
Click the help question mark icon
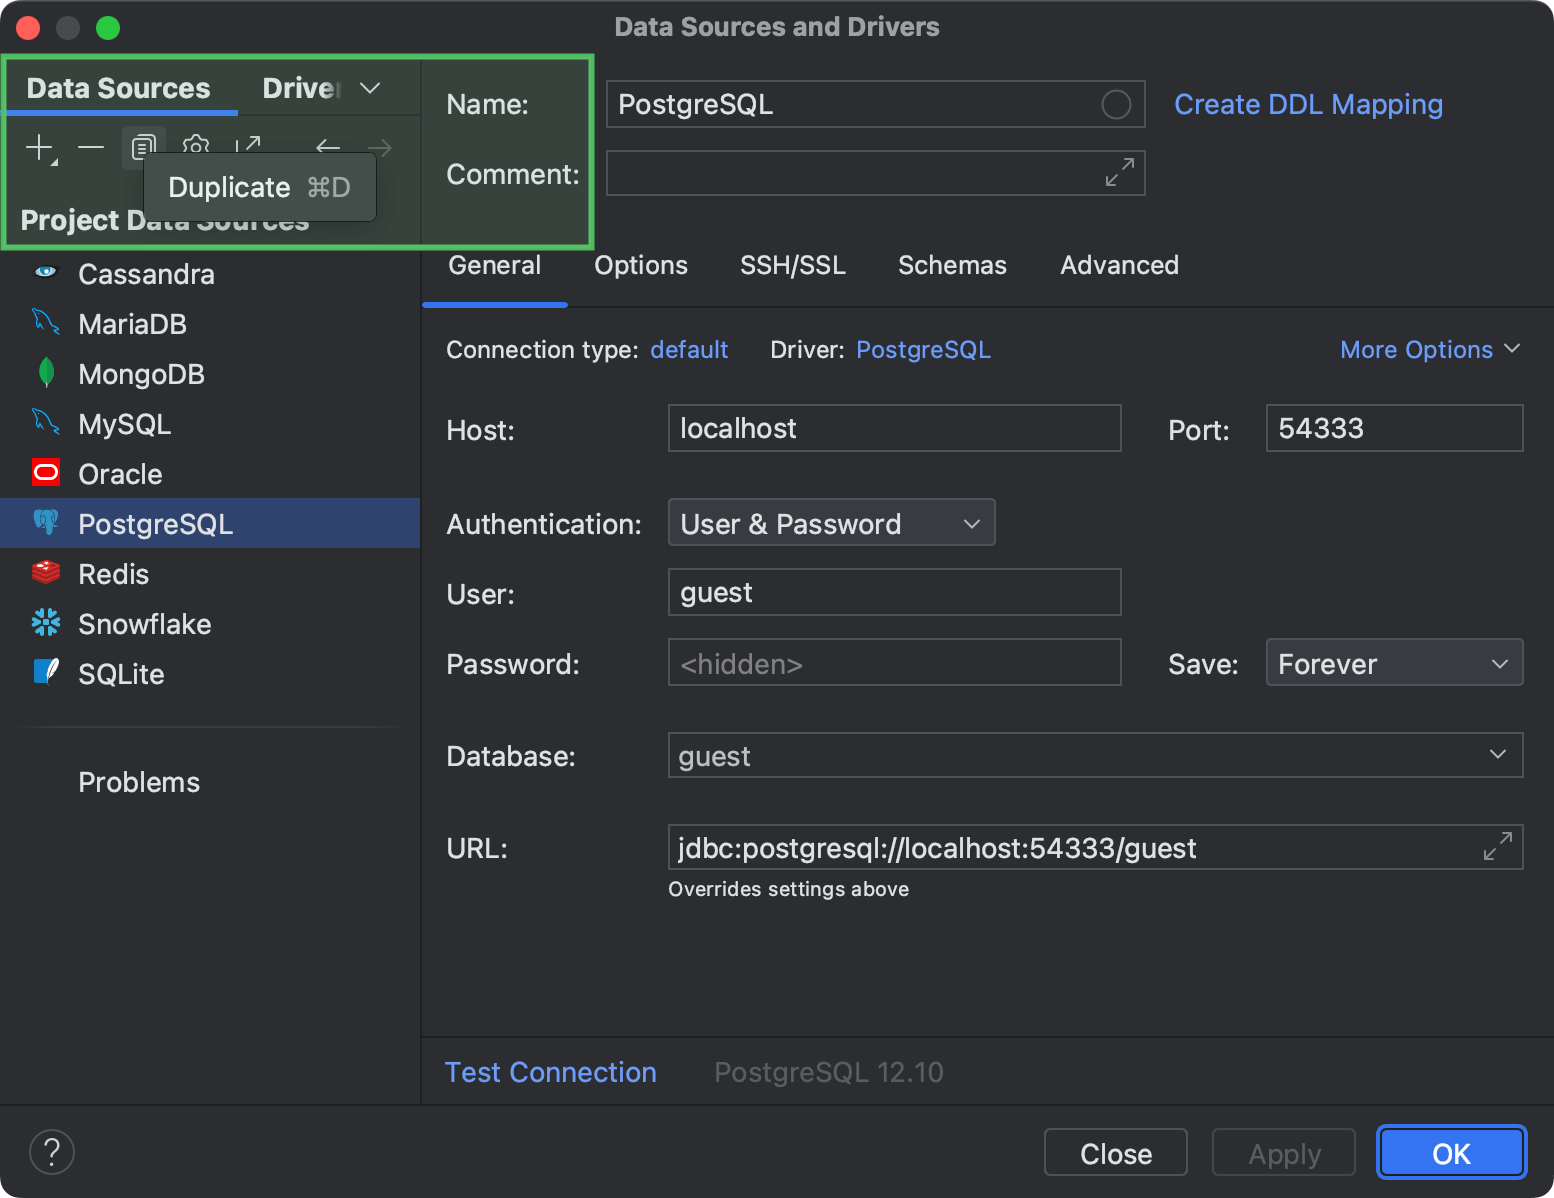pyautogui.click(x=52, y=1152)
